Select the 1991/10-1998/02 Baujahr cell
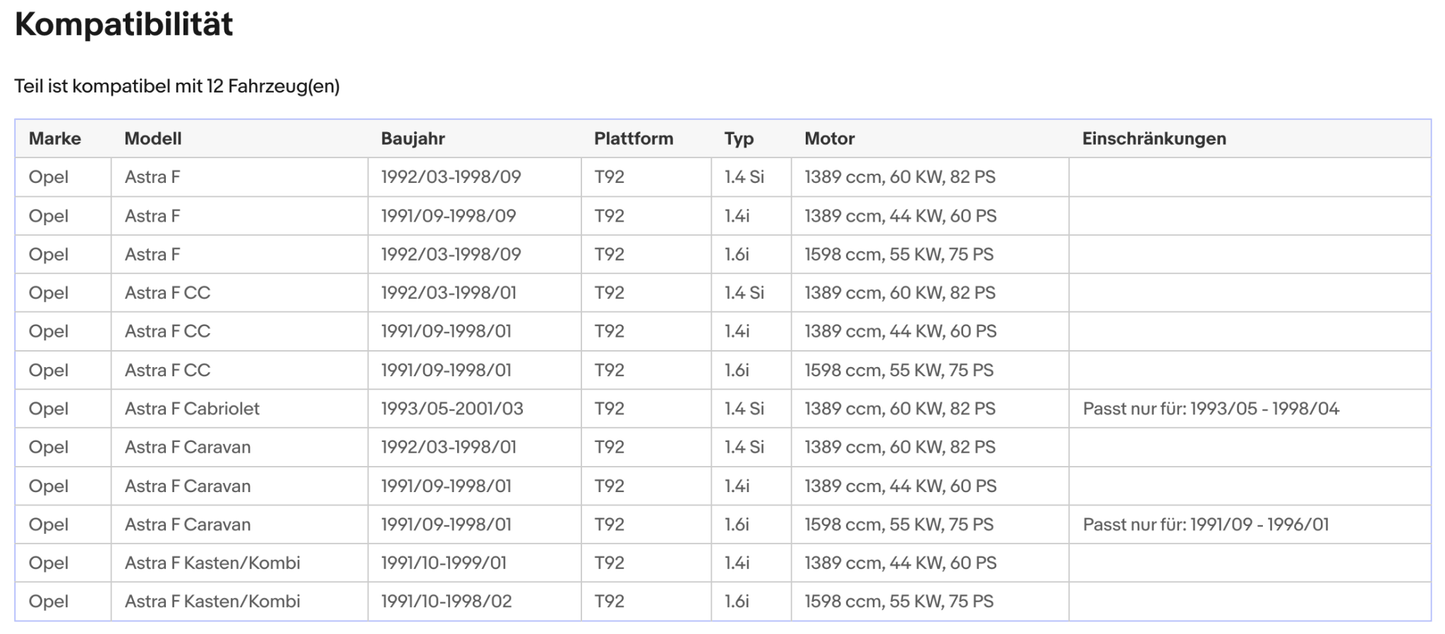Viewport: 1445px width, 634px height. [x=445, y=602]
